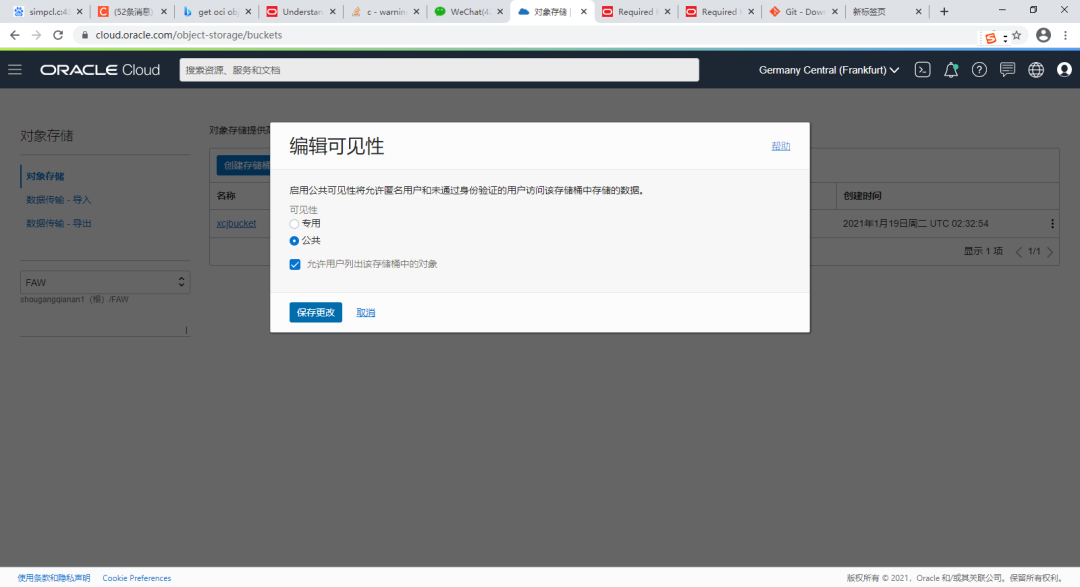This screenshot has width=1080, height=587.
Task: Go forward with browser forward arrow
Action: tap(37, 35)
